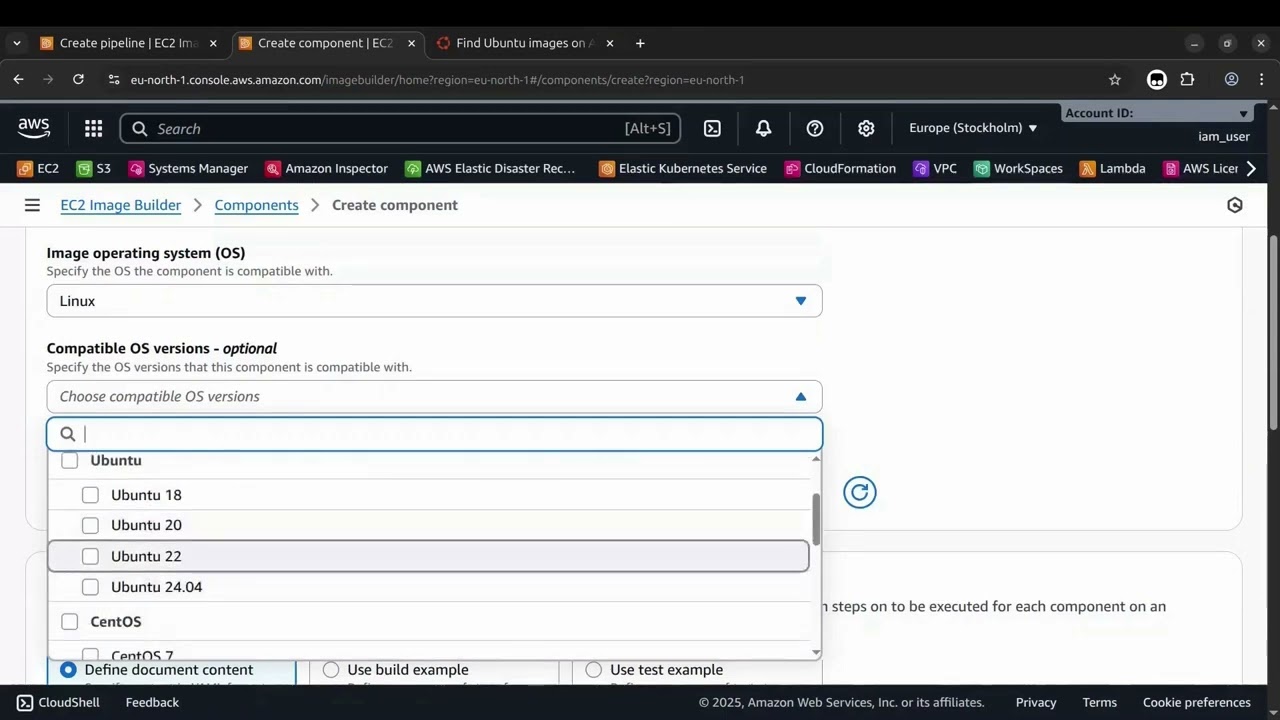Viewport: 1280px width, 720px height.
Task: Check the Ubuntu 18 checkbox
Action: pos(90,495)
